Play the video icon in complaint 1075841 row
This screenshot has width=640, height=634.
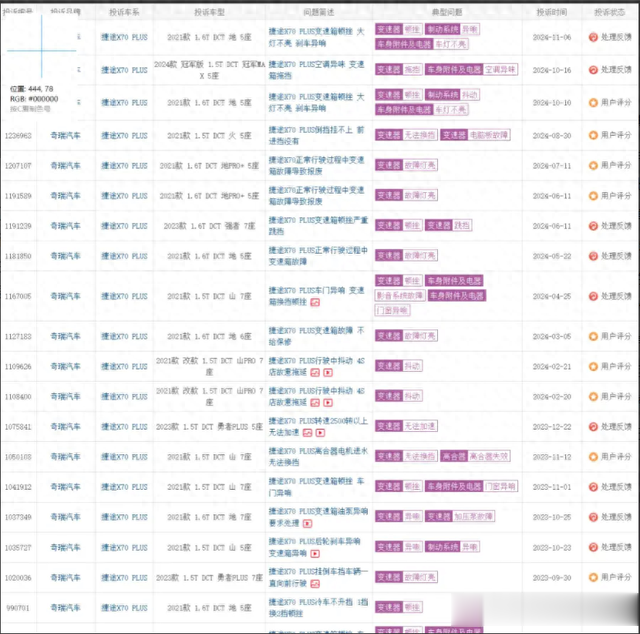(x=321, y=433)
